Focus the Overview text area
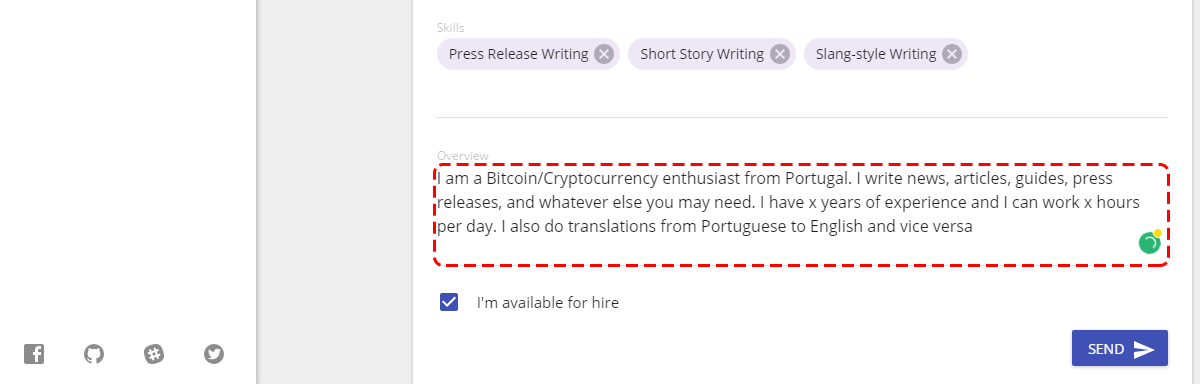Image resolution: width=1200 pixels, height=384 pixels. [x=801, y=215]
